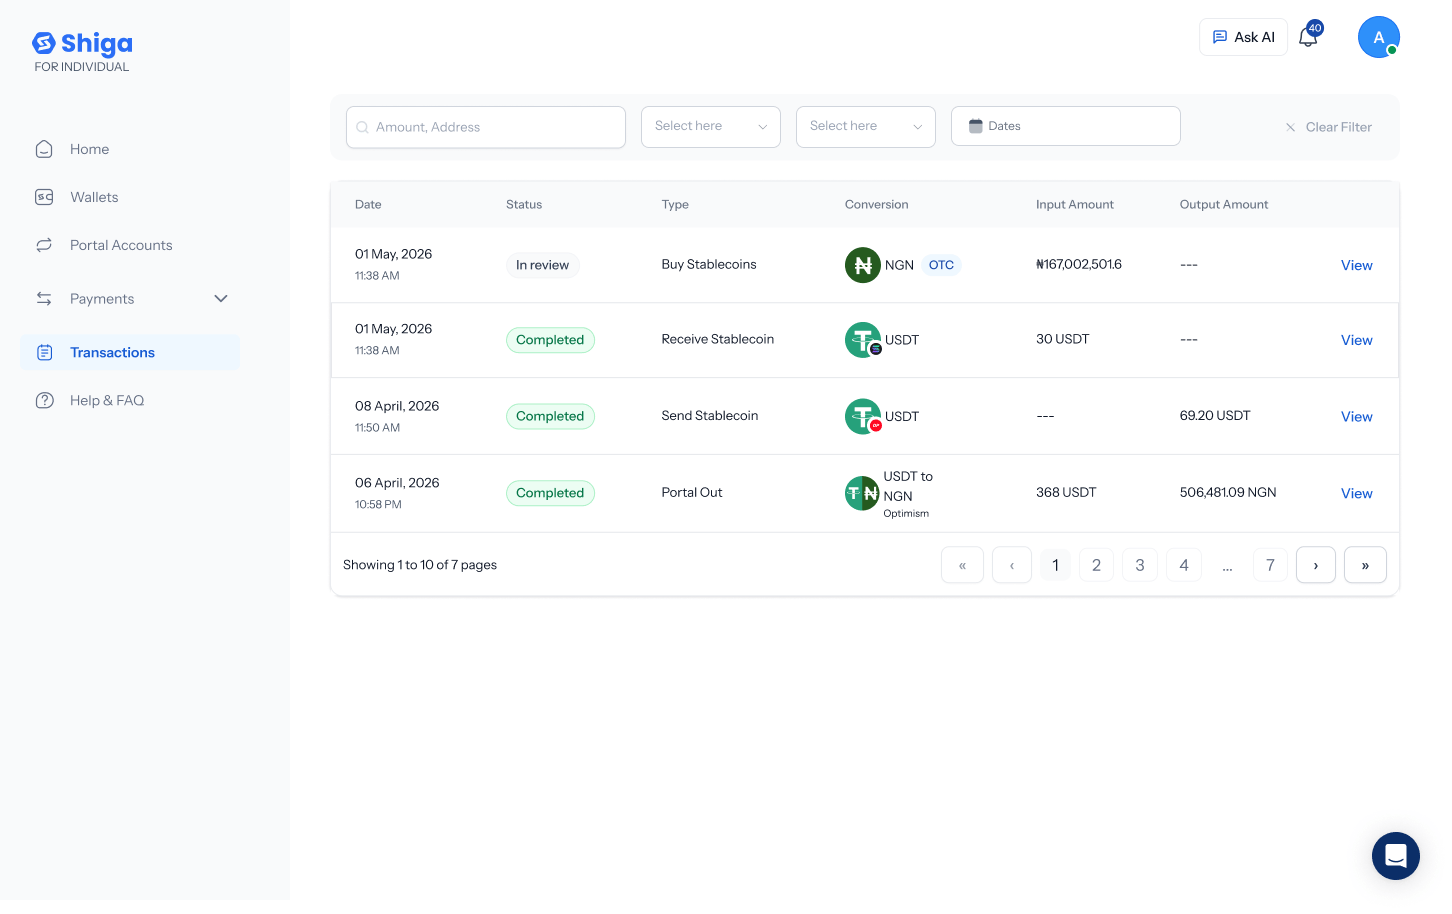The height and width of the screenshot is (914, 1452).
Task: Click the search magnifier icon
Action: coord(362,127)
